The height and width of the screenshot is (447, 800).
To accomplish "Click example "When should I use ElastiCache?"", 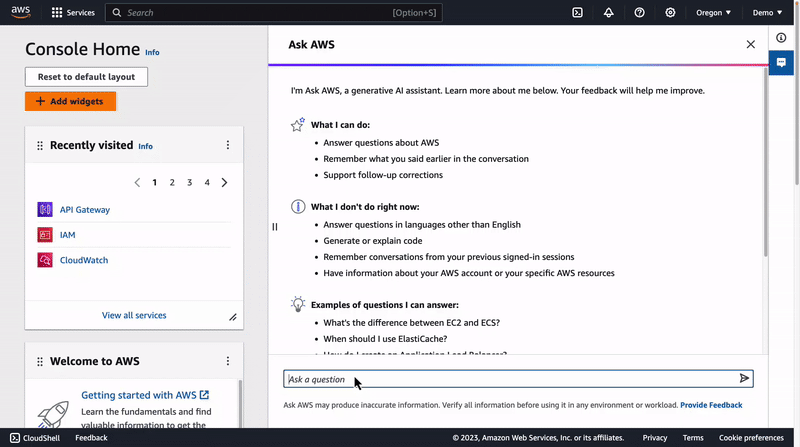I will coord(385,339).
